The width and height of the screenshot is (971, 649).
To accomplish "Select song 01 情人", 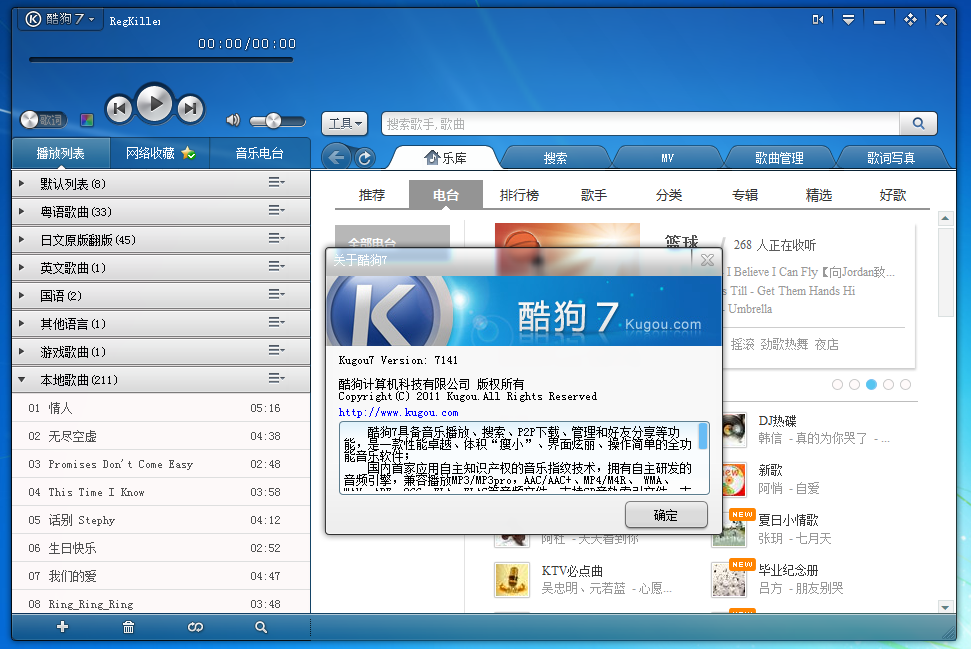I will tap(161, 408).
